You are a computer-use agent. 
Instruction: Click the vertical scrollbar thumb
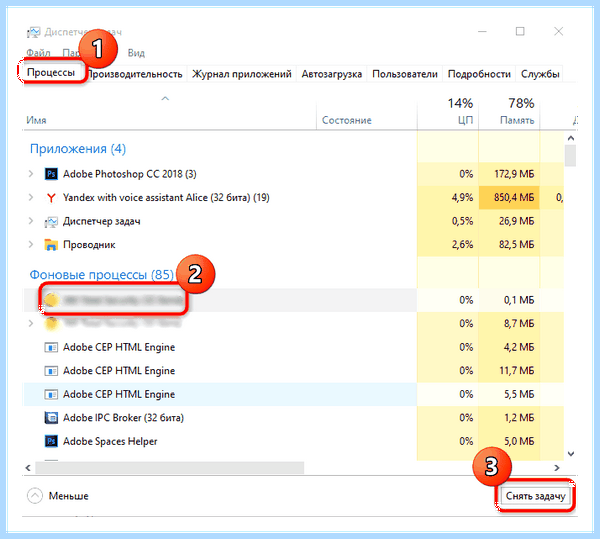pos(571,156)
